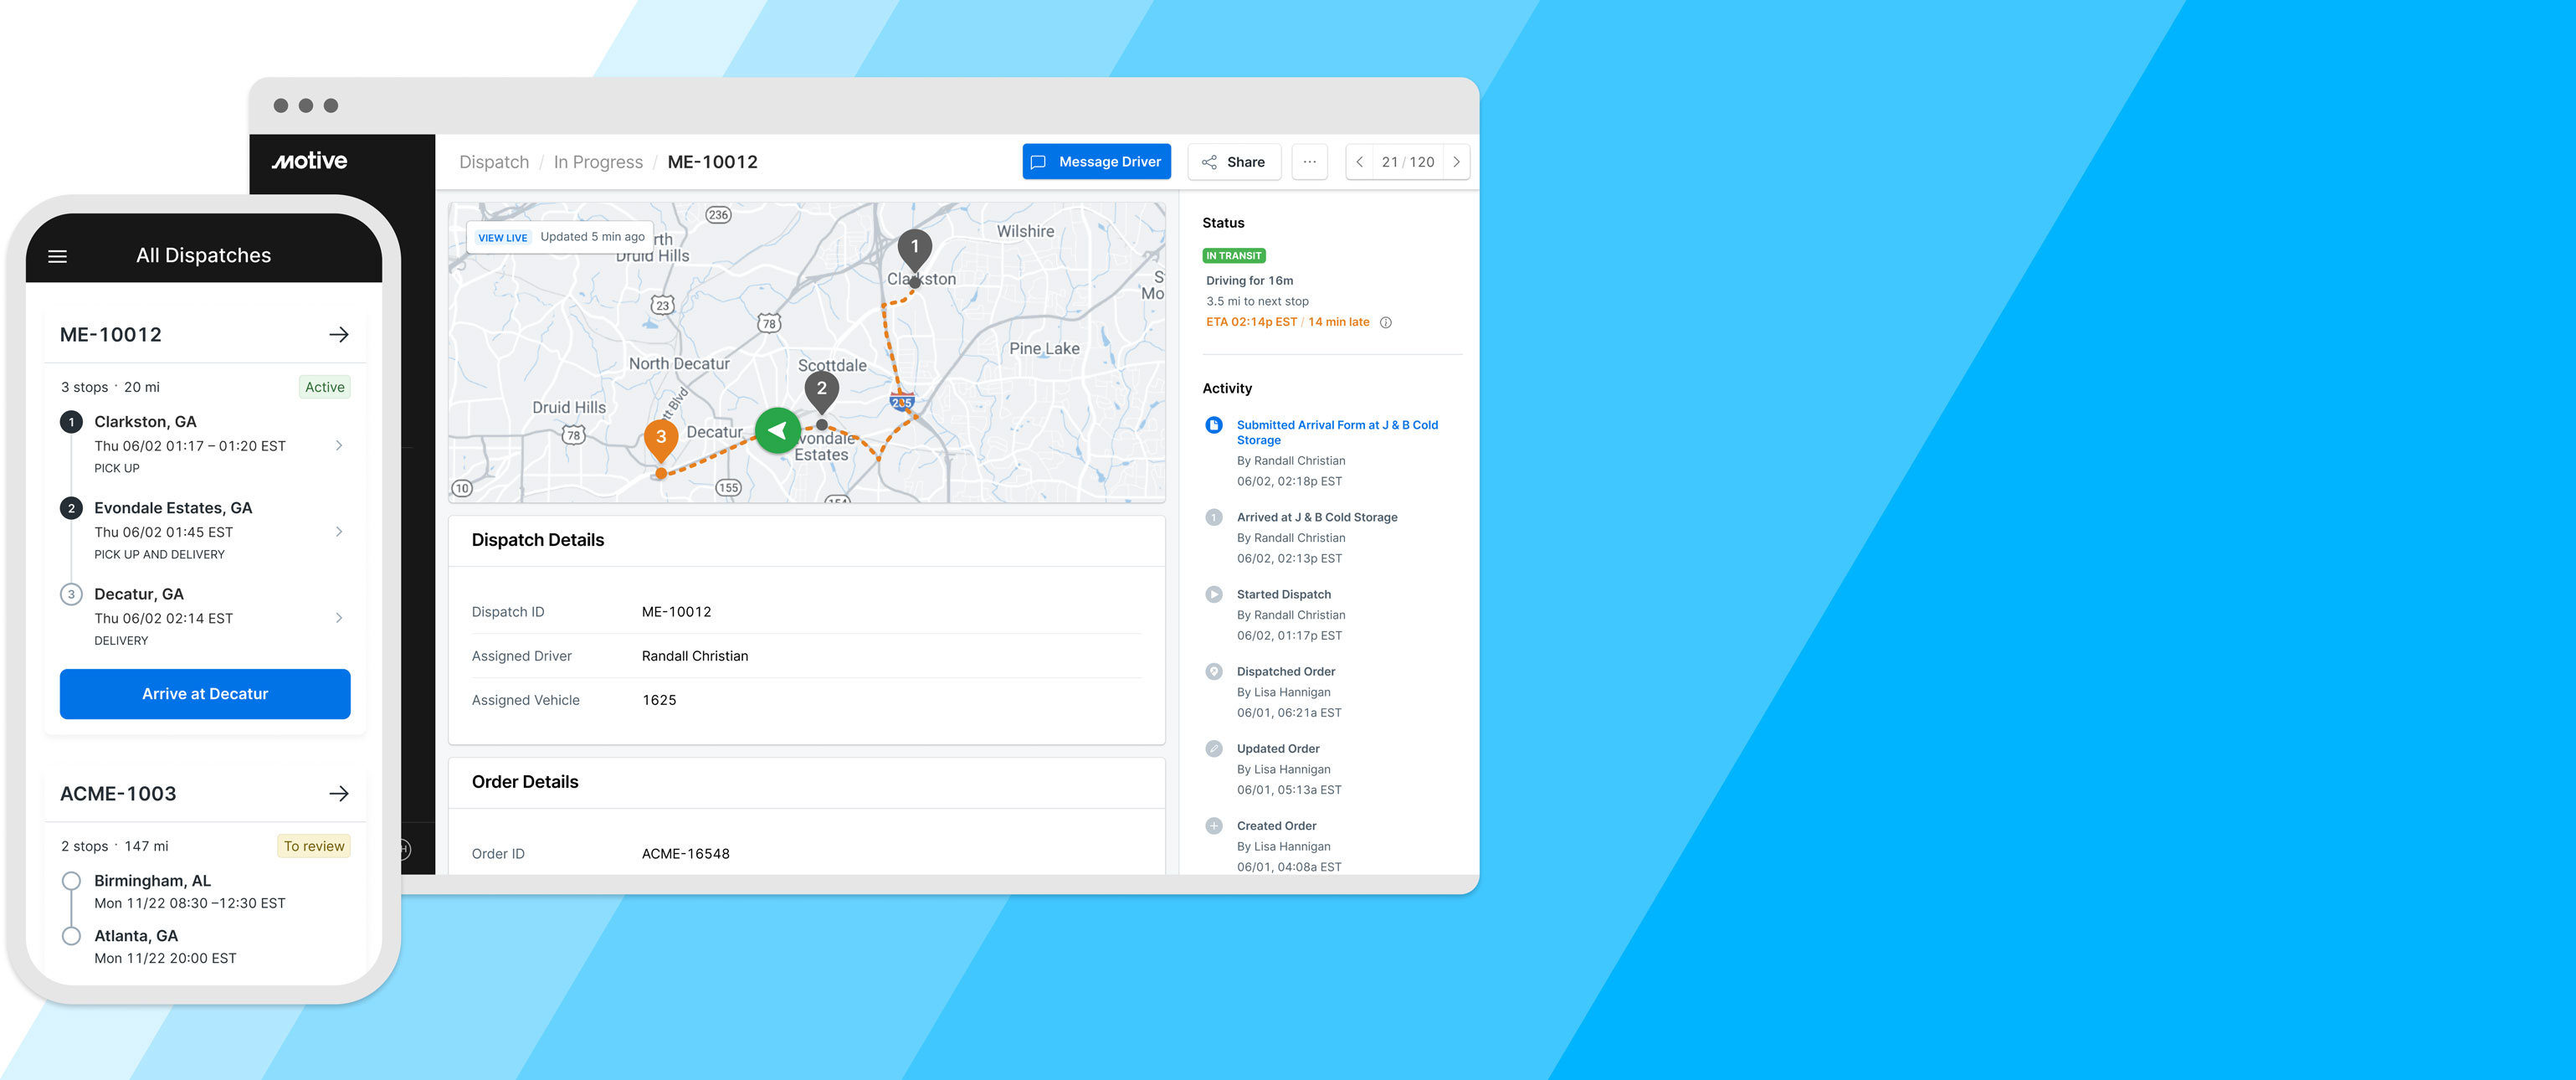Viewport: 2576px width, 1080px height.
Task: Click the hamburger menu icon on mobile
Action: click(59, 255)
